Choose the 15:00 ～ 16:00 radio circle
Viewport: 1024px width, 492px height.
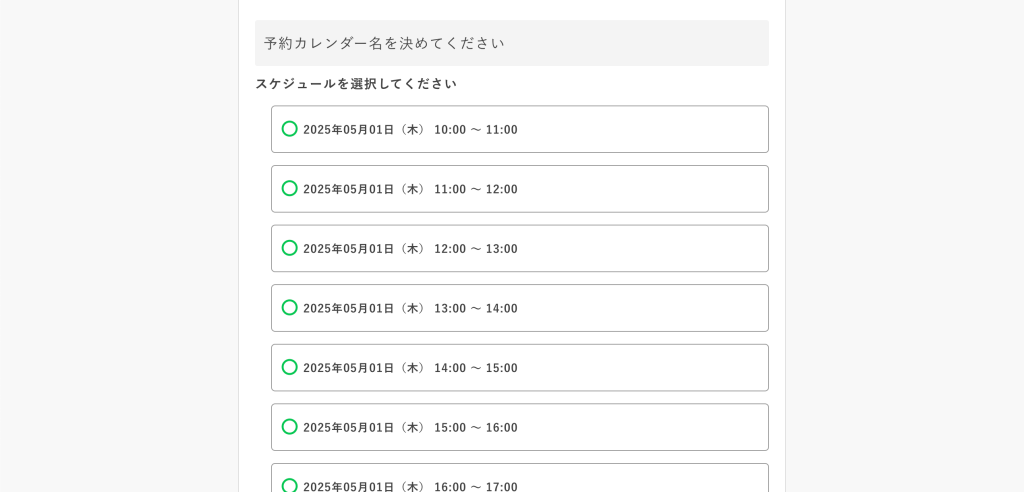(x=290, y=427)
